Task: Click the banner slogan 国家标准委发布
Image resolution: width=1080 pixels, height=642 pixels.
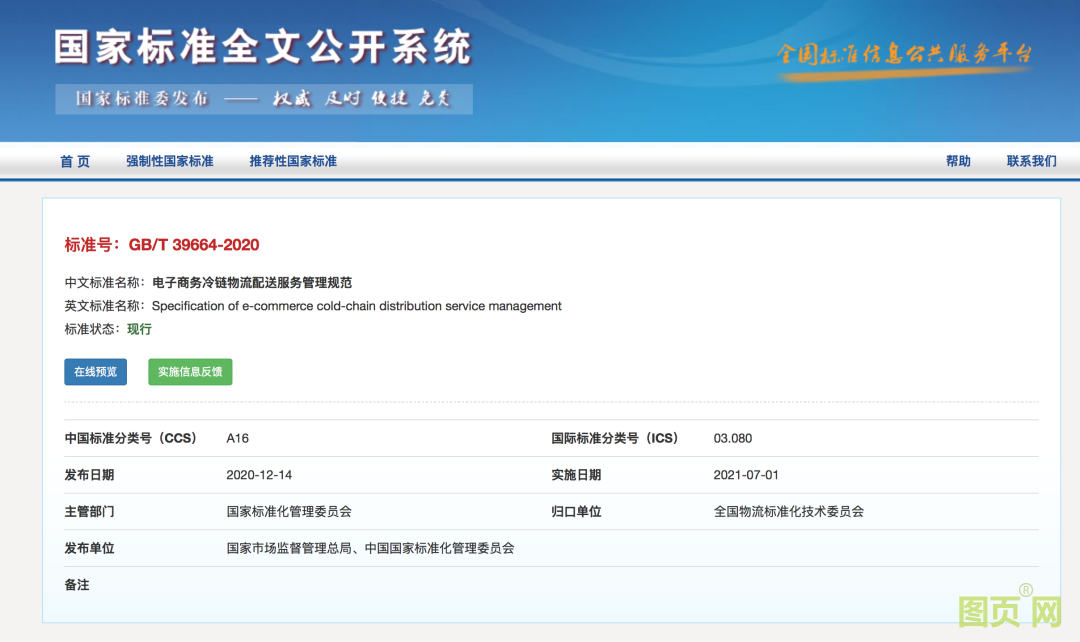Action: [x=142, y=99]
